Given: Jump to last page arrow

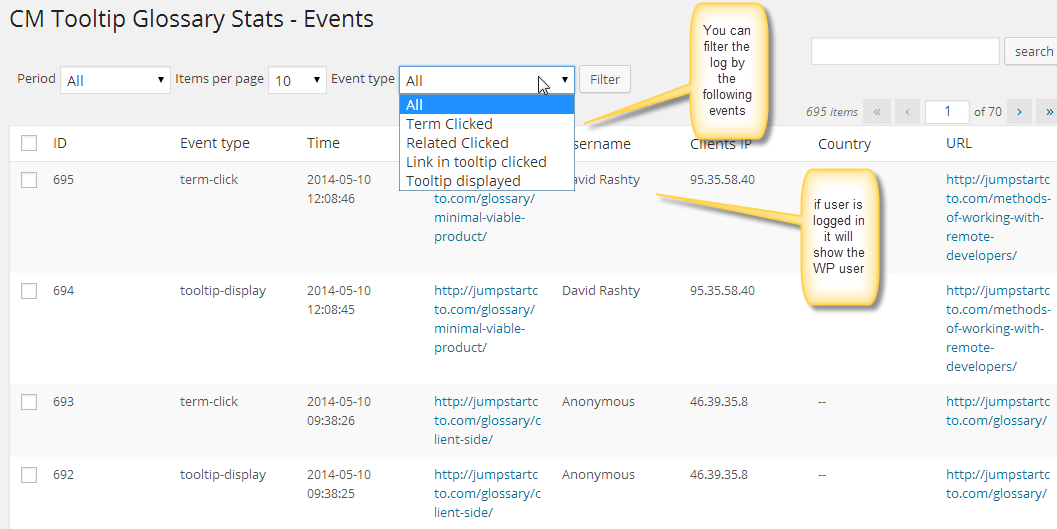Looking at the screenshot, I should click(x=1047, y=112).
